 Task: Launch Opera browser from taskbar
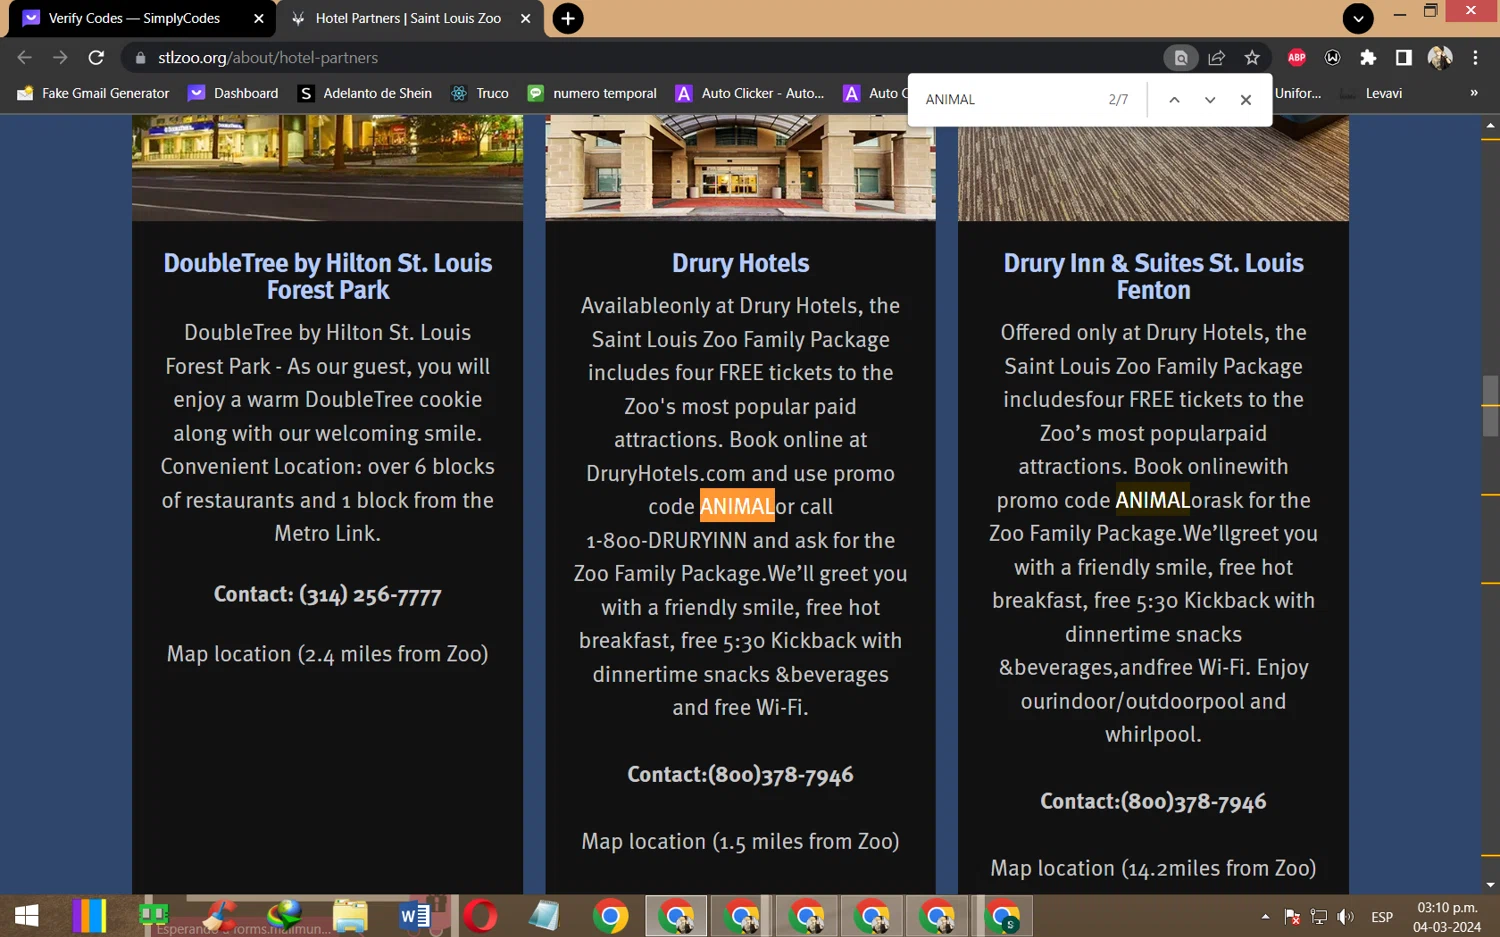click(480, 916)
